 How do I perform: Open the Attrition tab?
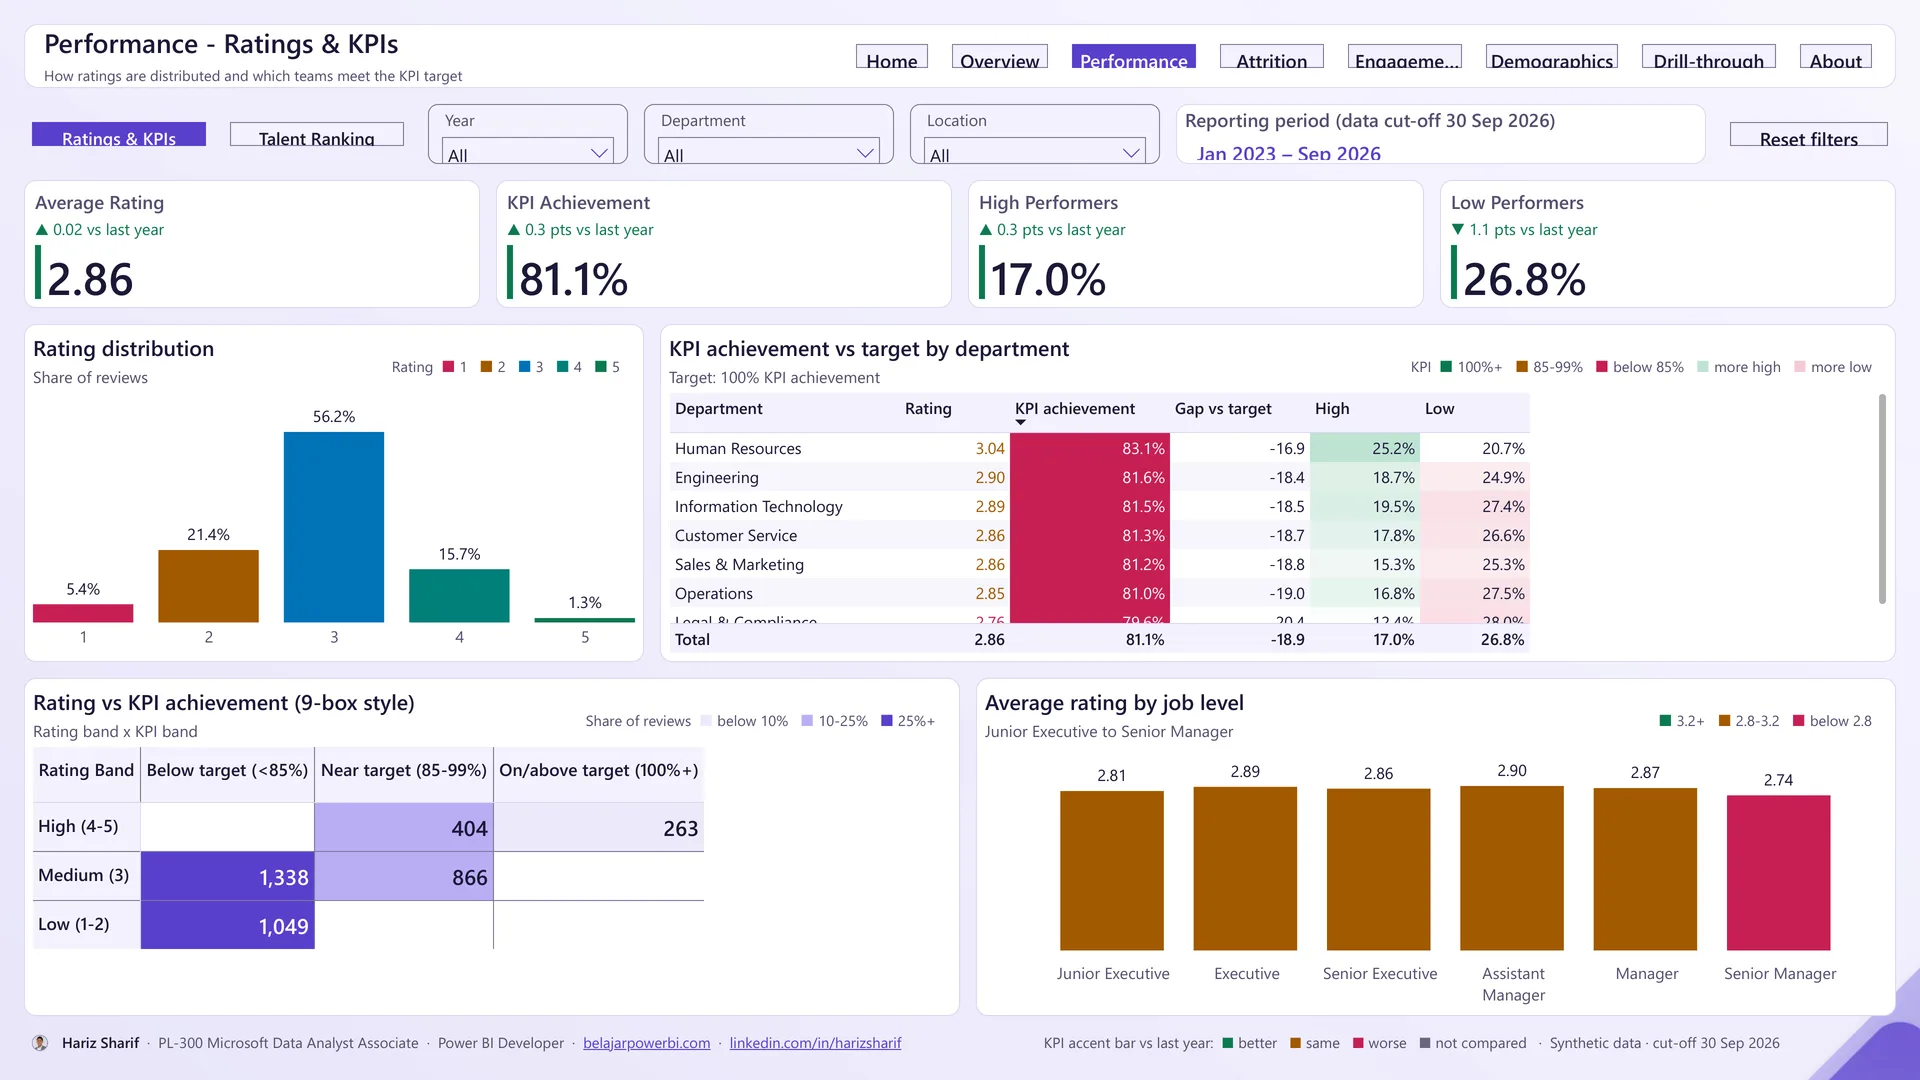1272,57
